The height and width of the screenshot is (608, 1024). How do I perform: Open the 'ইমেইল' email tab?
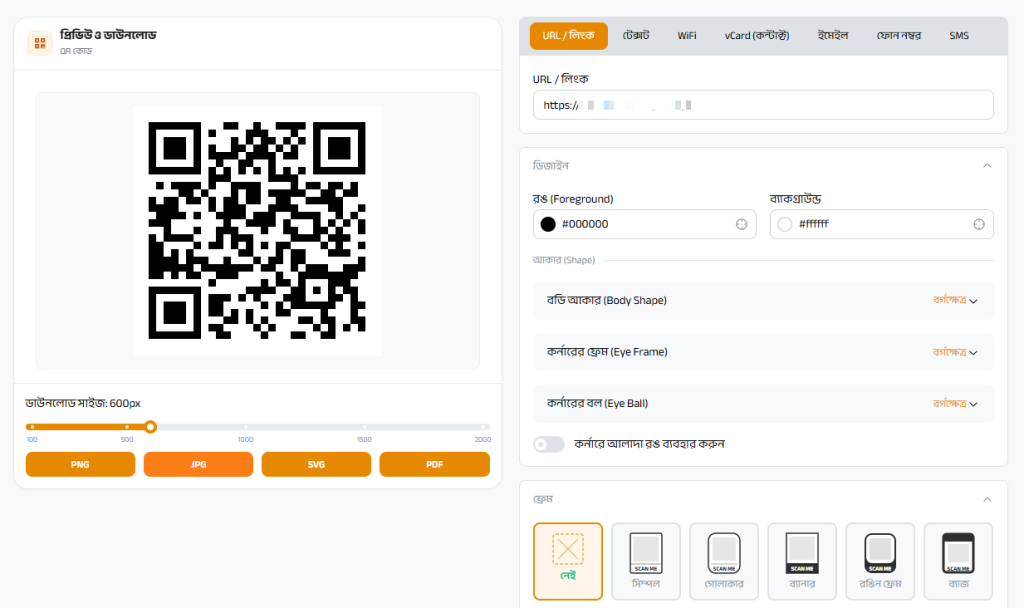click(833, 36)
